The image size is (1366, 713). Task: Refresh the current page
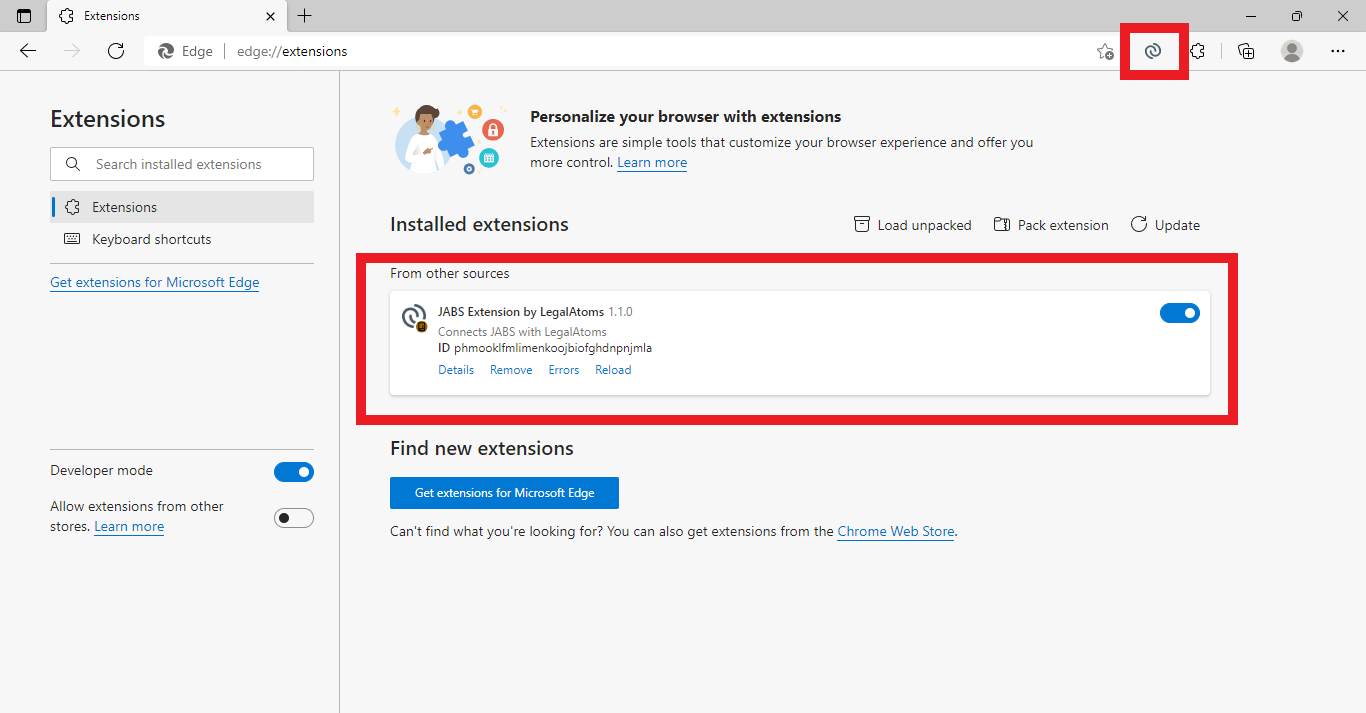115,50
